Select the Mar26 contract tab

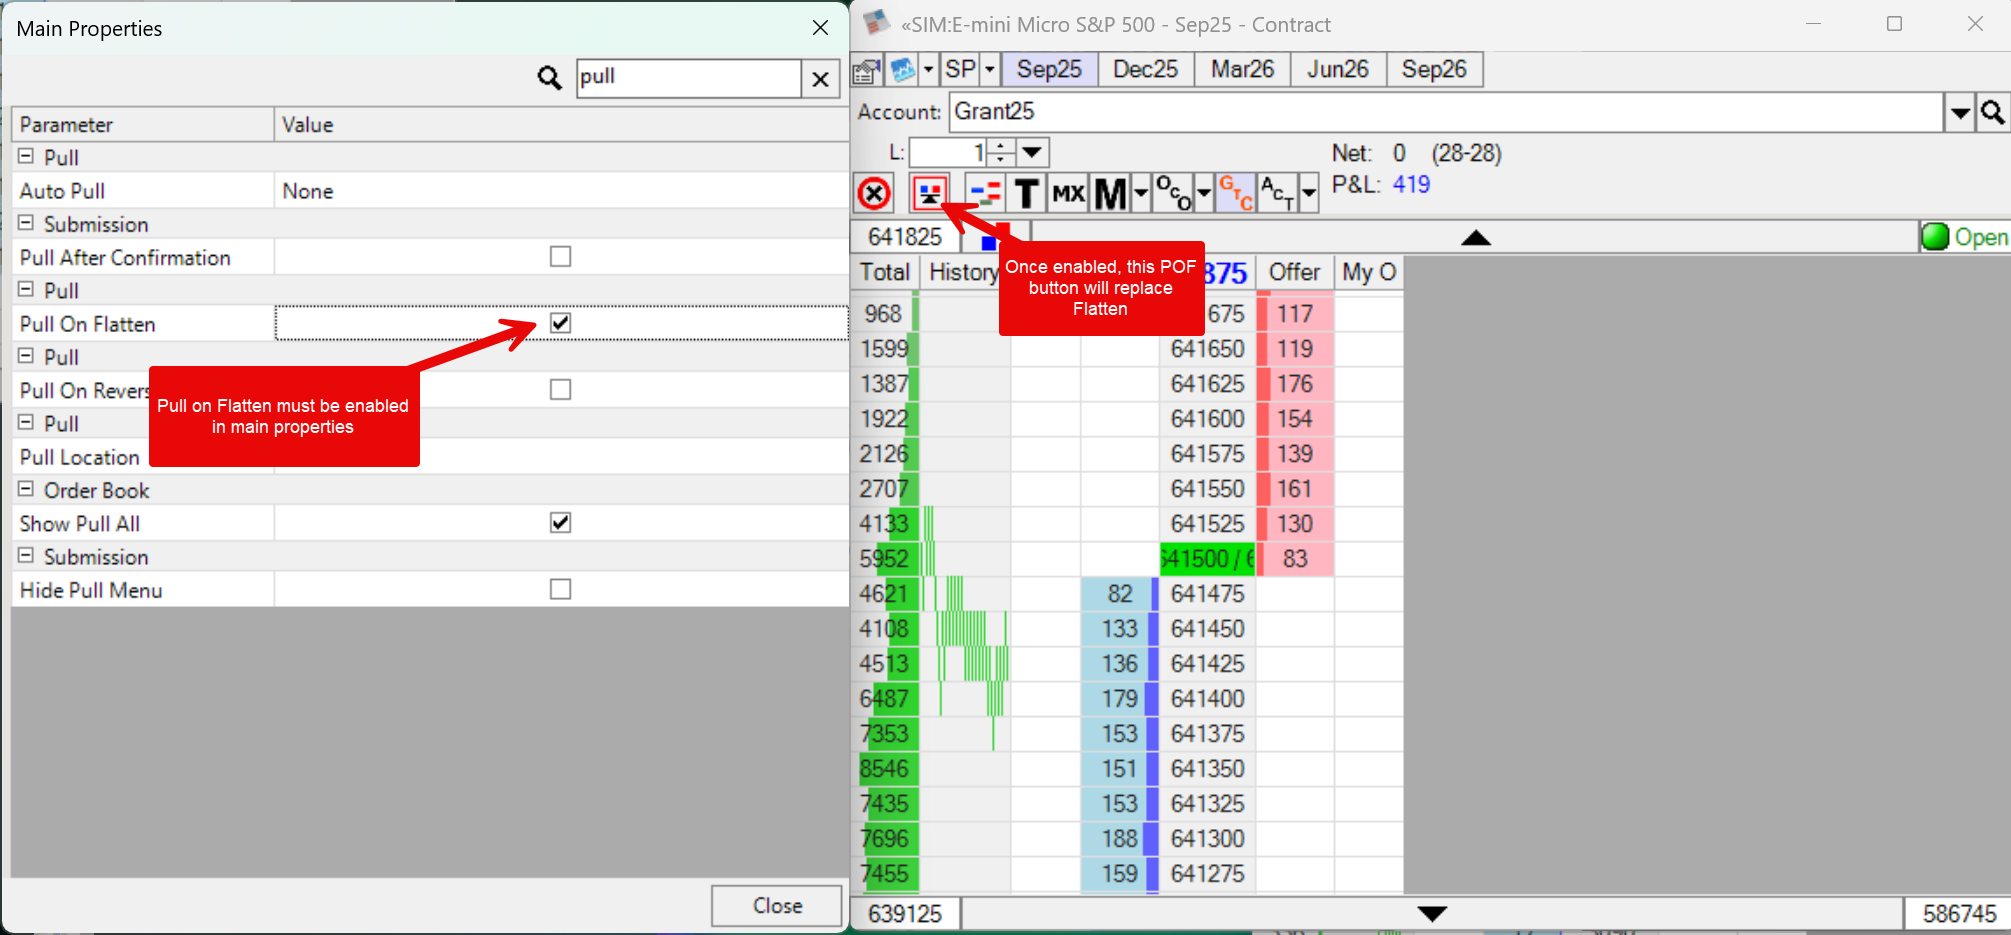[x=1242, y=70]
